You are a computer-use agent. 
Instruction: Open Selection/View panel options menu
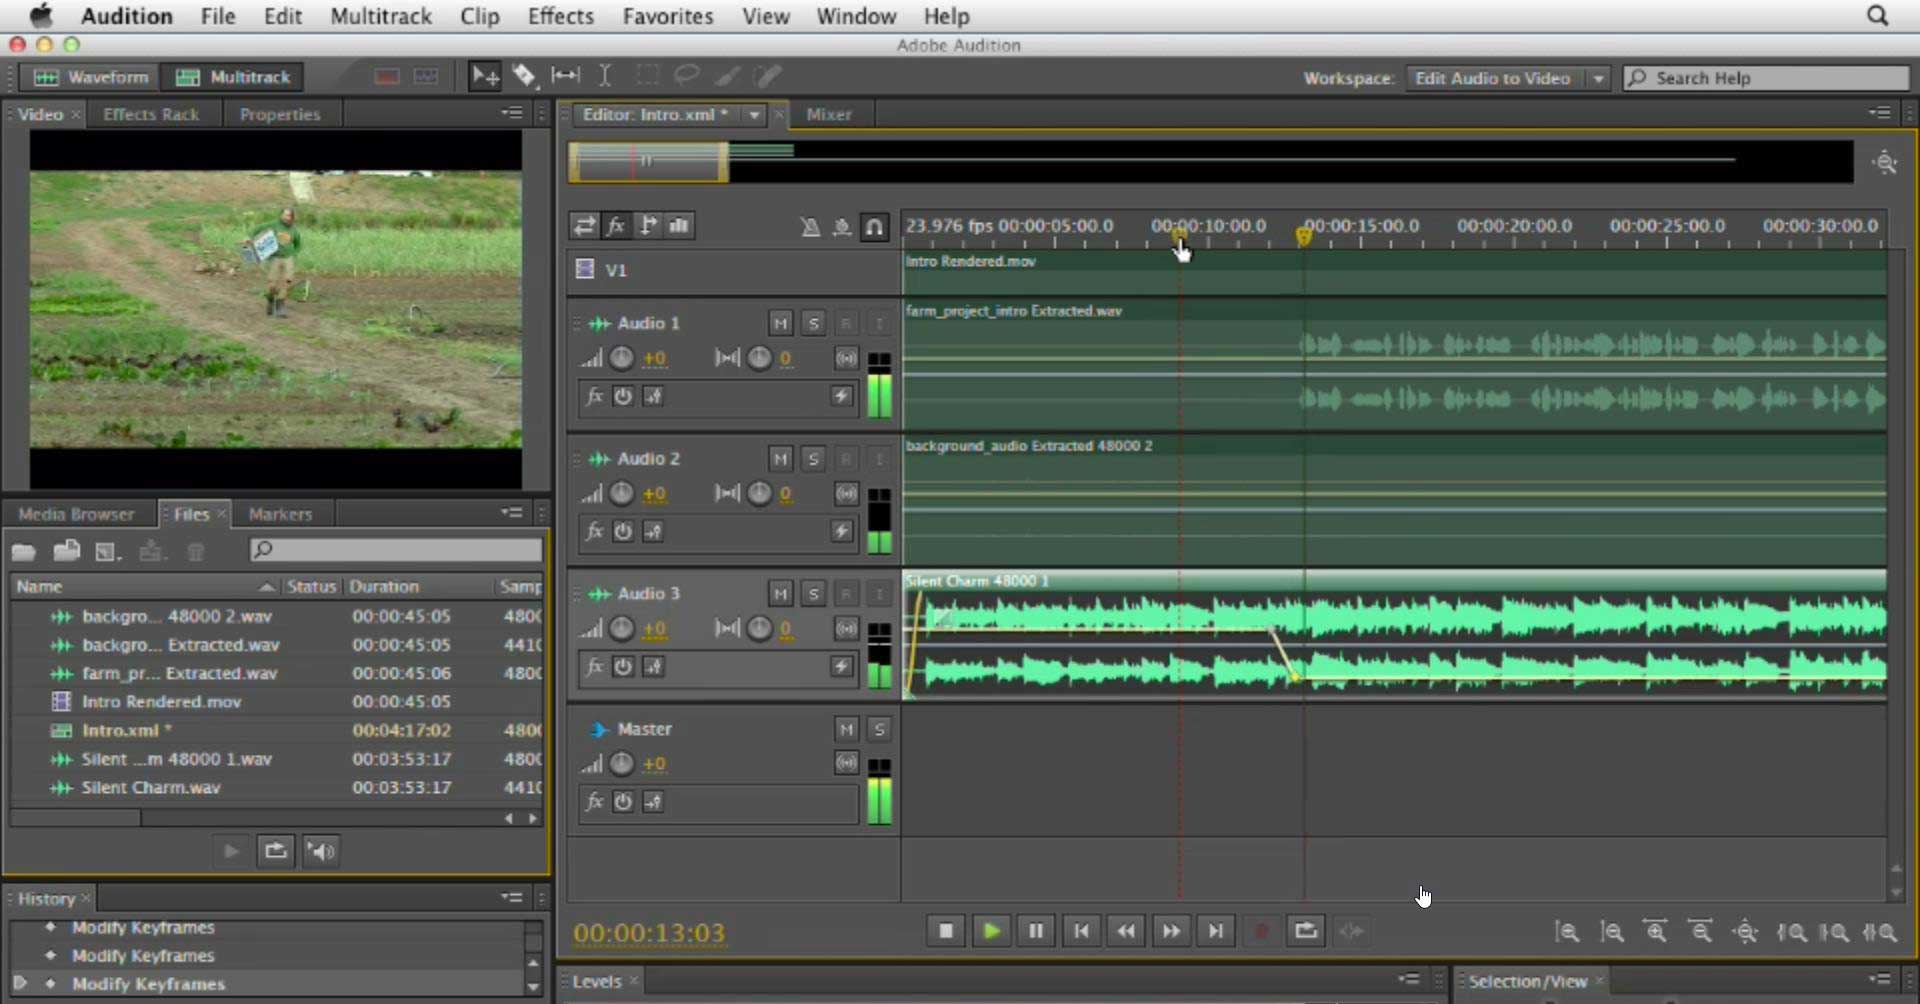1880,980
